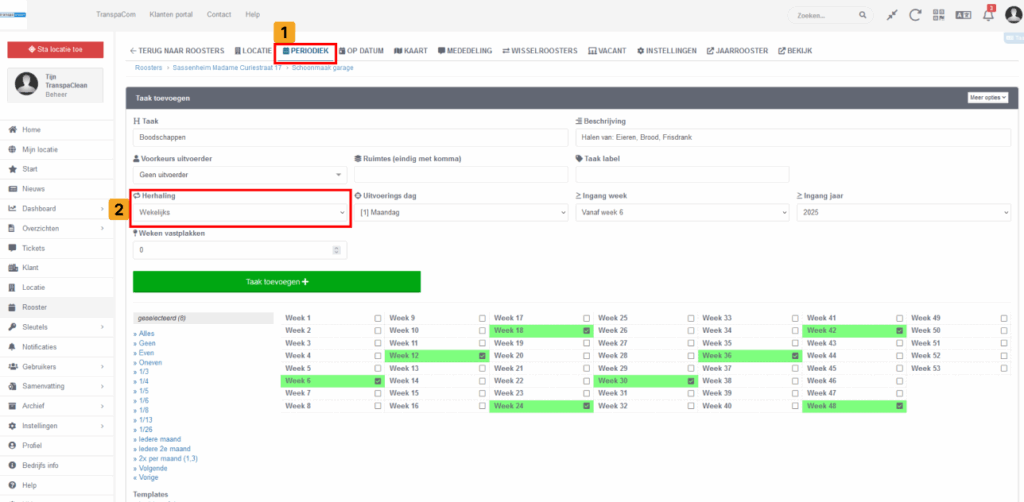Open Bedrijfs info in sidebar
This screenshot has width=1024, height=502.
coord(40,465)
